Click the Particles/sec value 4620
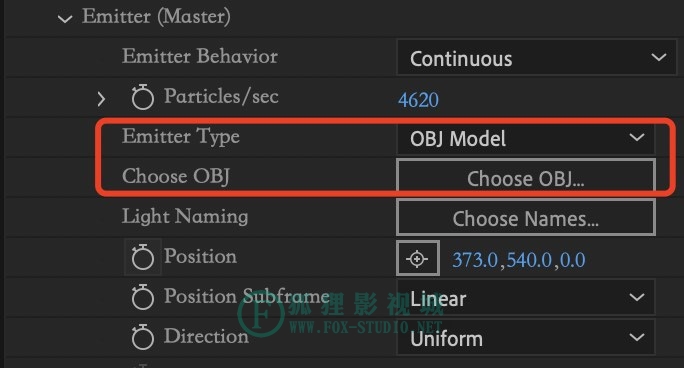The width and height of the screenshot is (684, 368). (x=418, y=100)
